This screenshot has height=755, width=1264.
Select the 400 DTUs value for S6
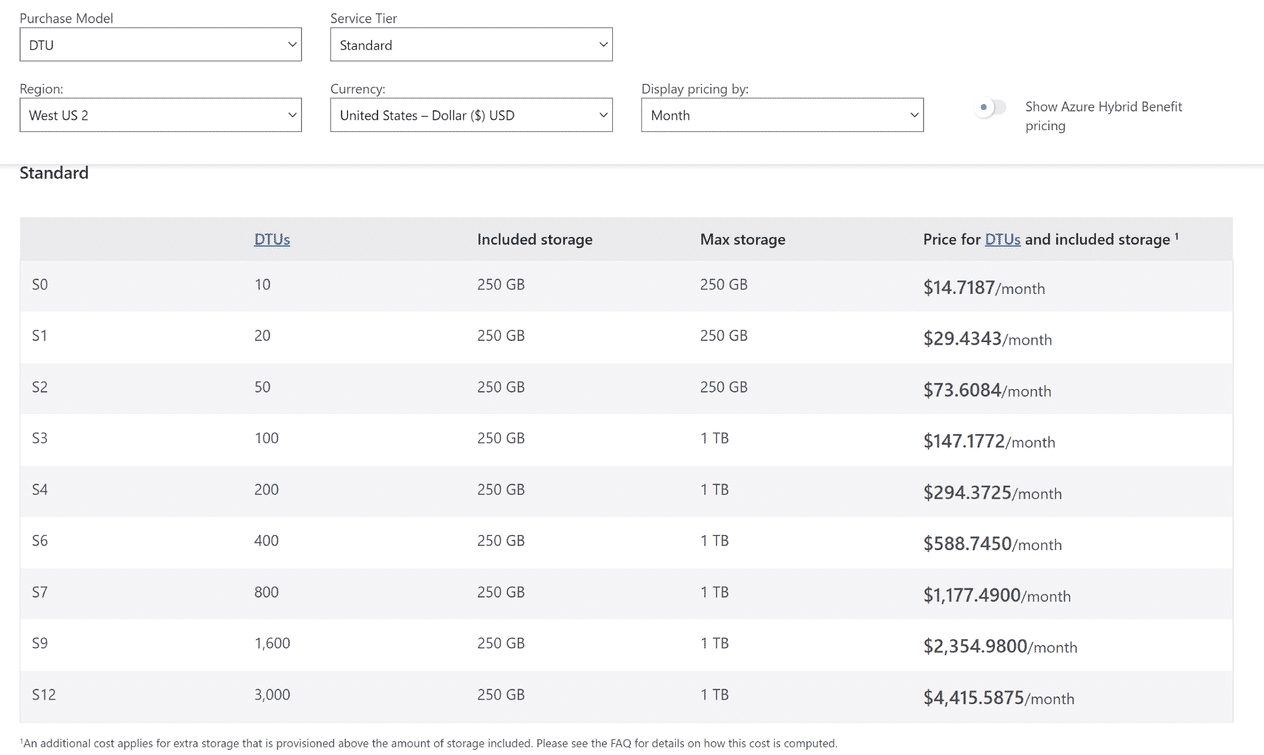pyautogui.click(x=266, y=541)
